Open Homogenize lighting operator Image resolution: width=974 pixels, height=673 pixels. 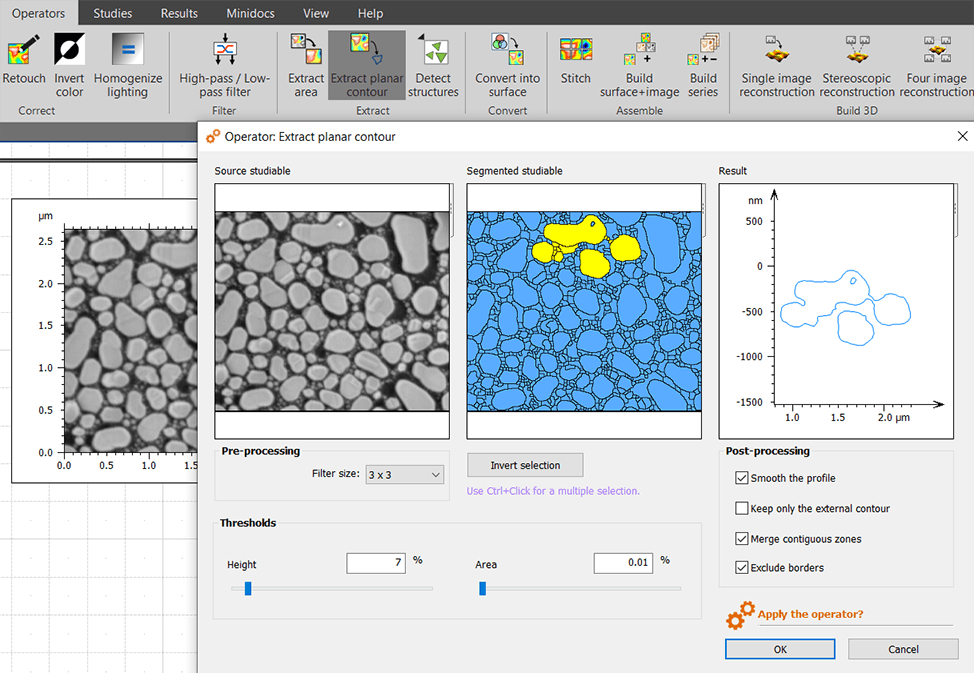(127, 50)
